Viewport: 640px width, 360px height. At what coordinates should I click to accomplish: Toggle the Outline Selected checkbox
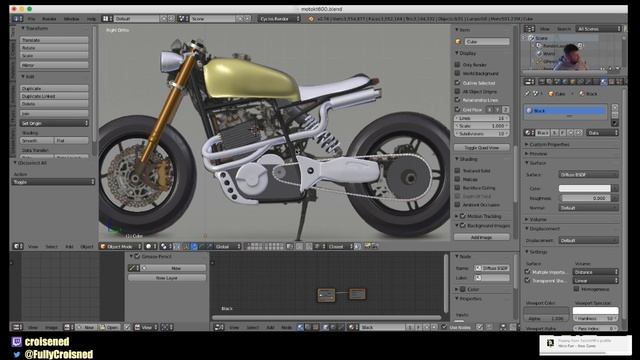click(x=458, y=82)
